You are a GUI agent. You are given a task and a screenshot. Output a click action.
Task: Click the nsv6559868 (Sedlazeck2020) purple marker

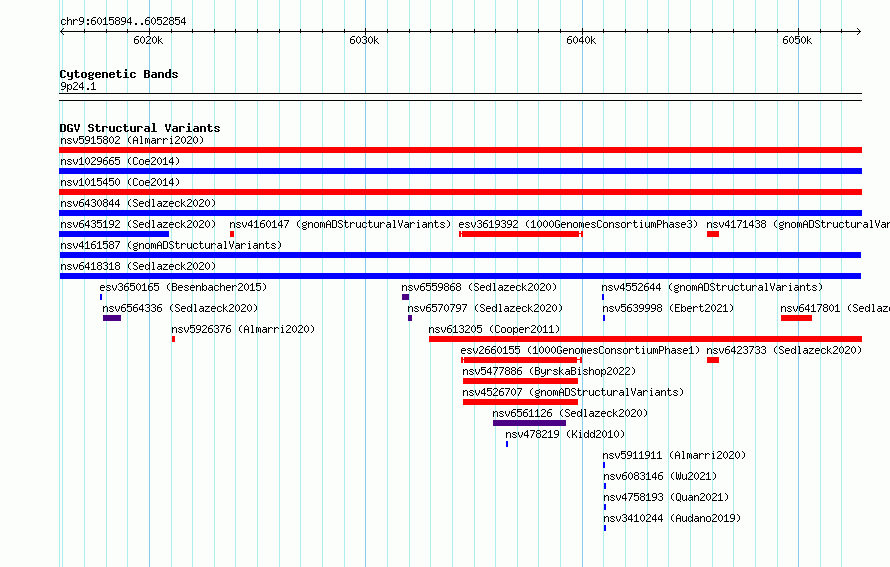pos(405,297)
